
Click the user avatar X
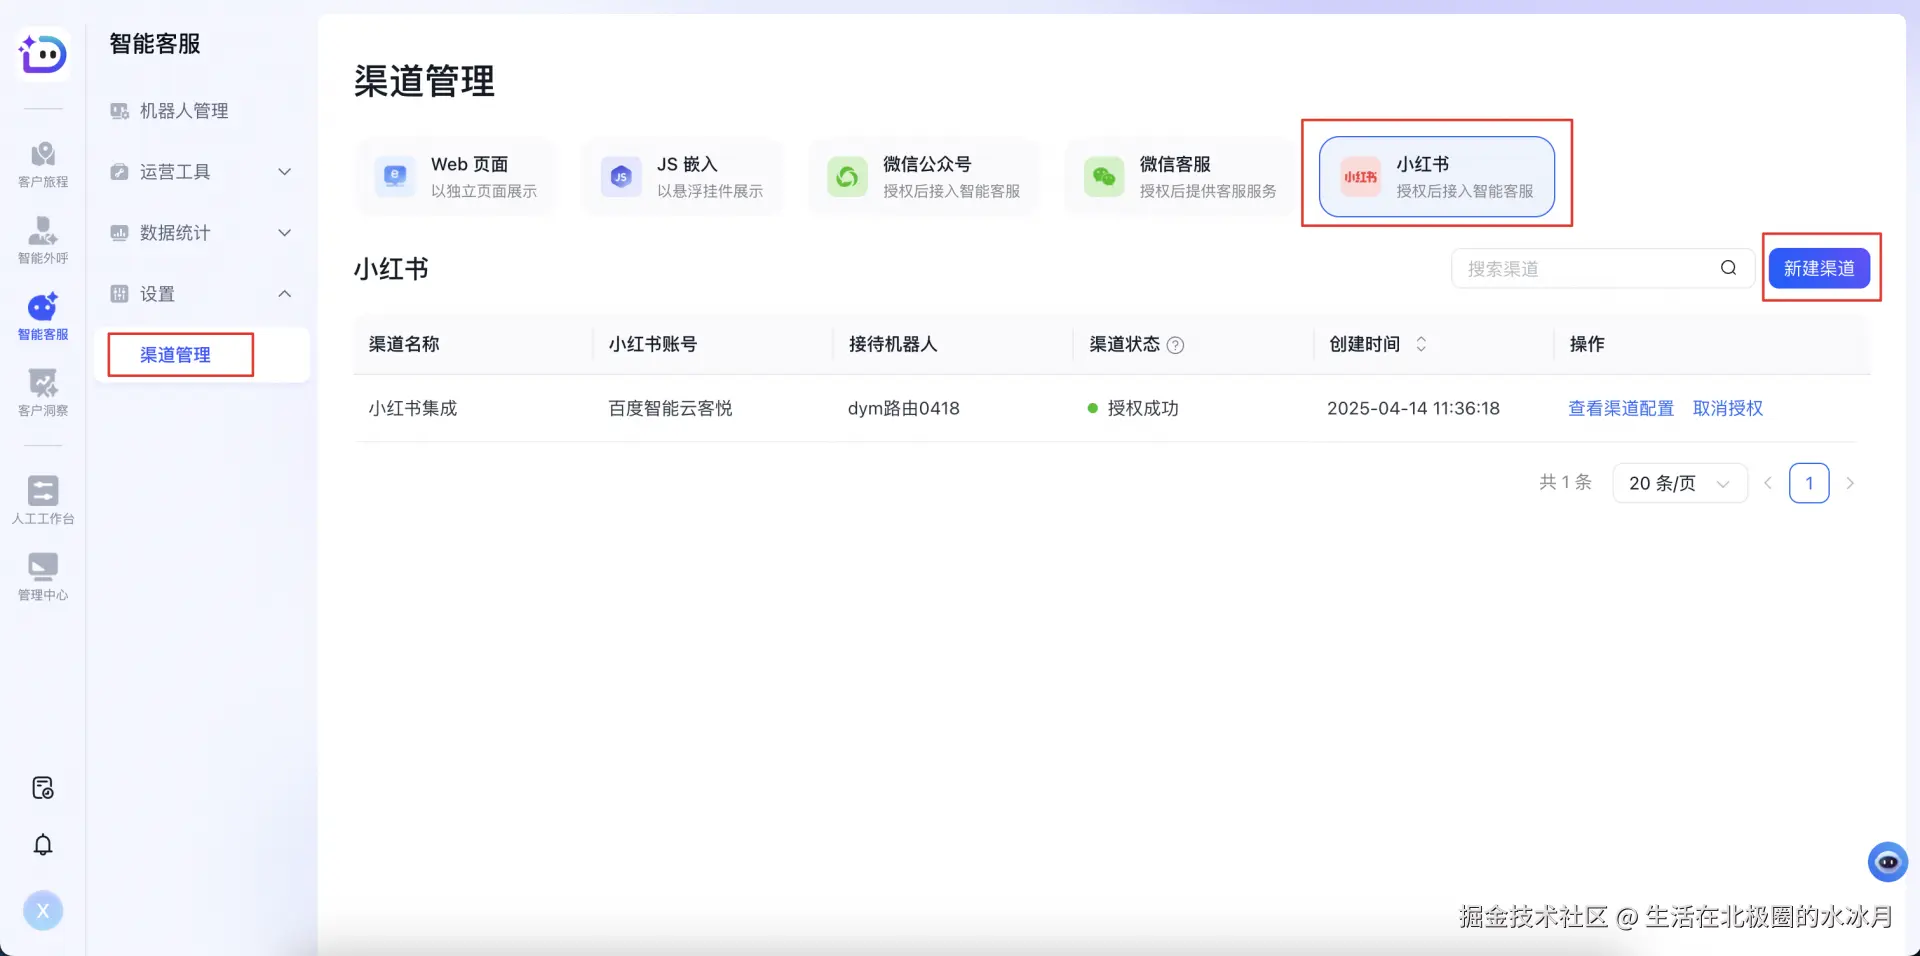point(43,911)
